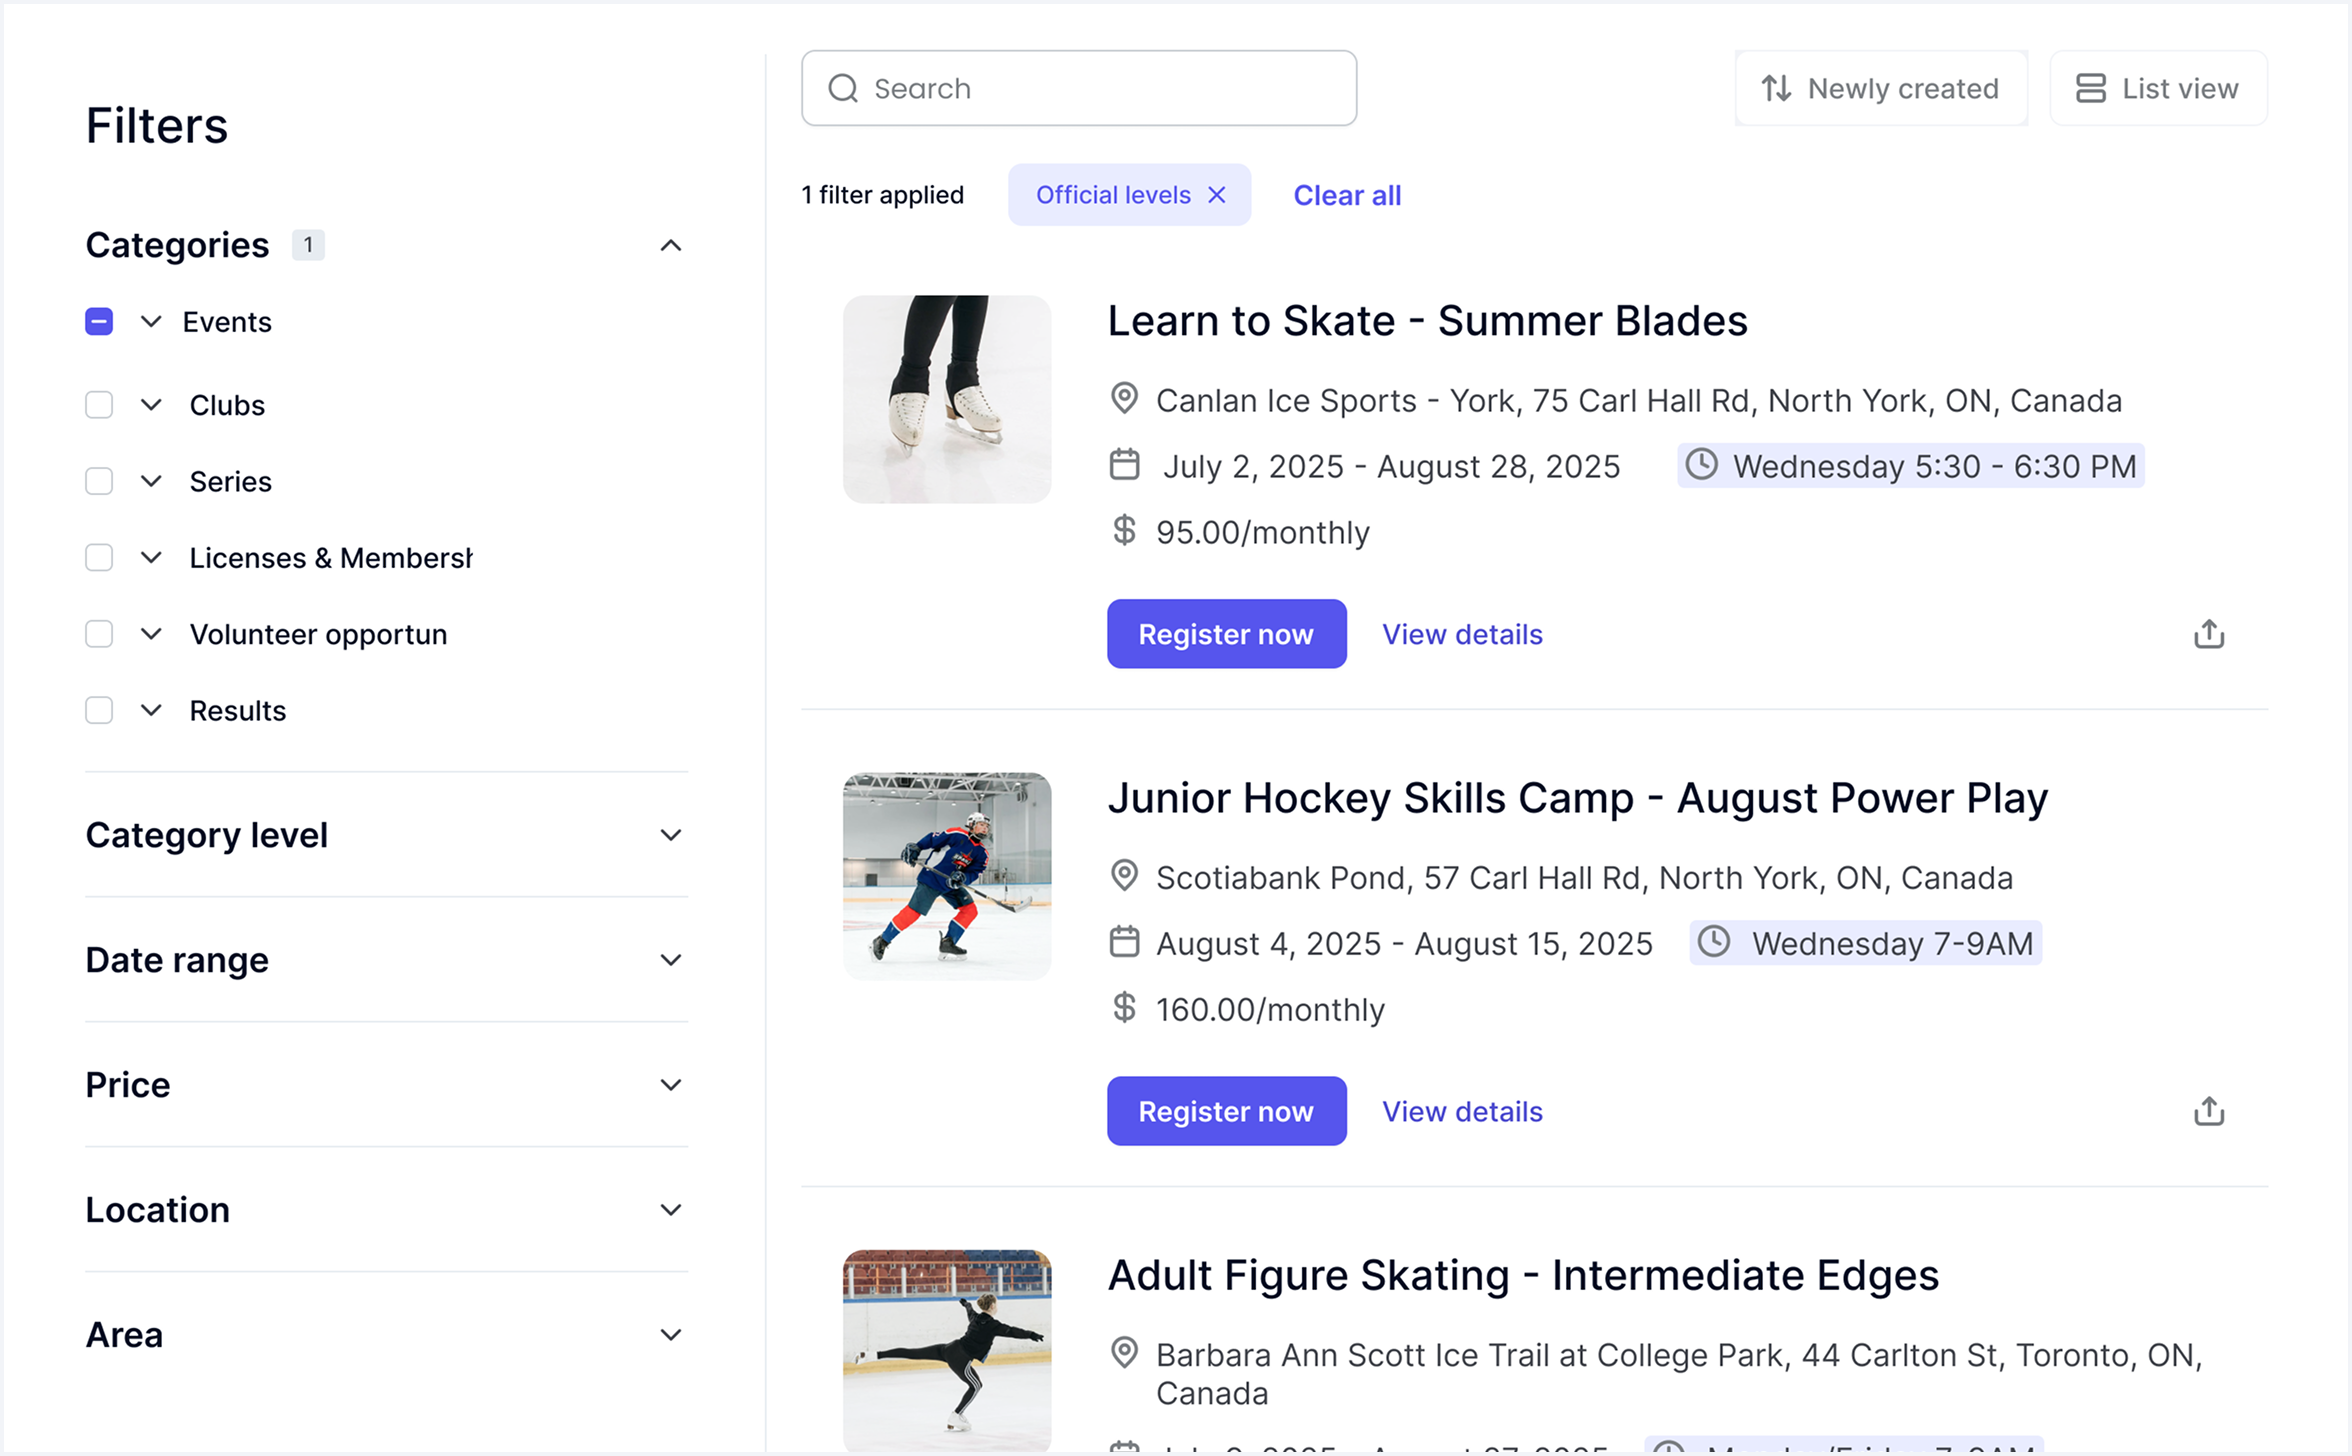The height and width of the screenshot is (1456, 2352).
Task: Click the Categories count badge showing 1
Action: [x=308, y=245]
